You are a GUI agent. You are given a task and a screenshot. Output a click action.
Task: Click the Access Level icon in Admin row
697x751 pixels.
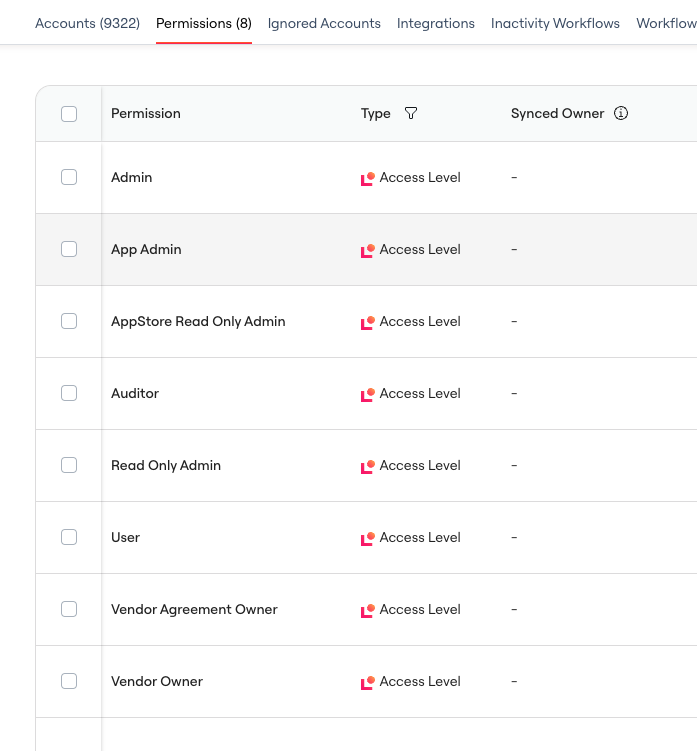coord(367,179)
